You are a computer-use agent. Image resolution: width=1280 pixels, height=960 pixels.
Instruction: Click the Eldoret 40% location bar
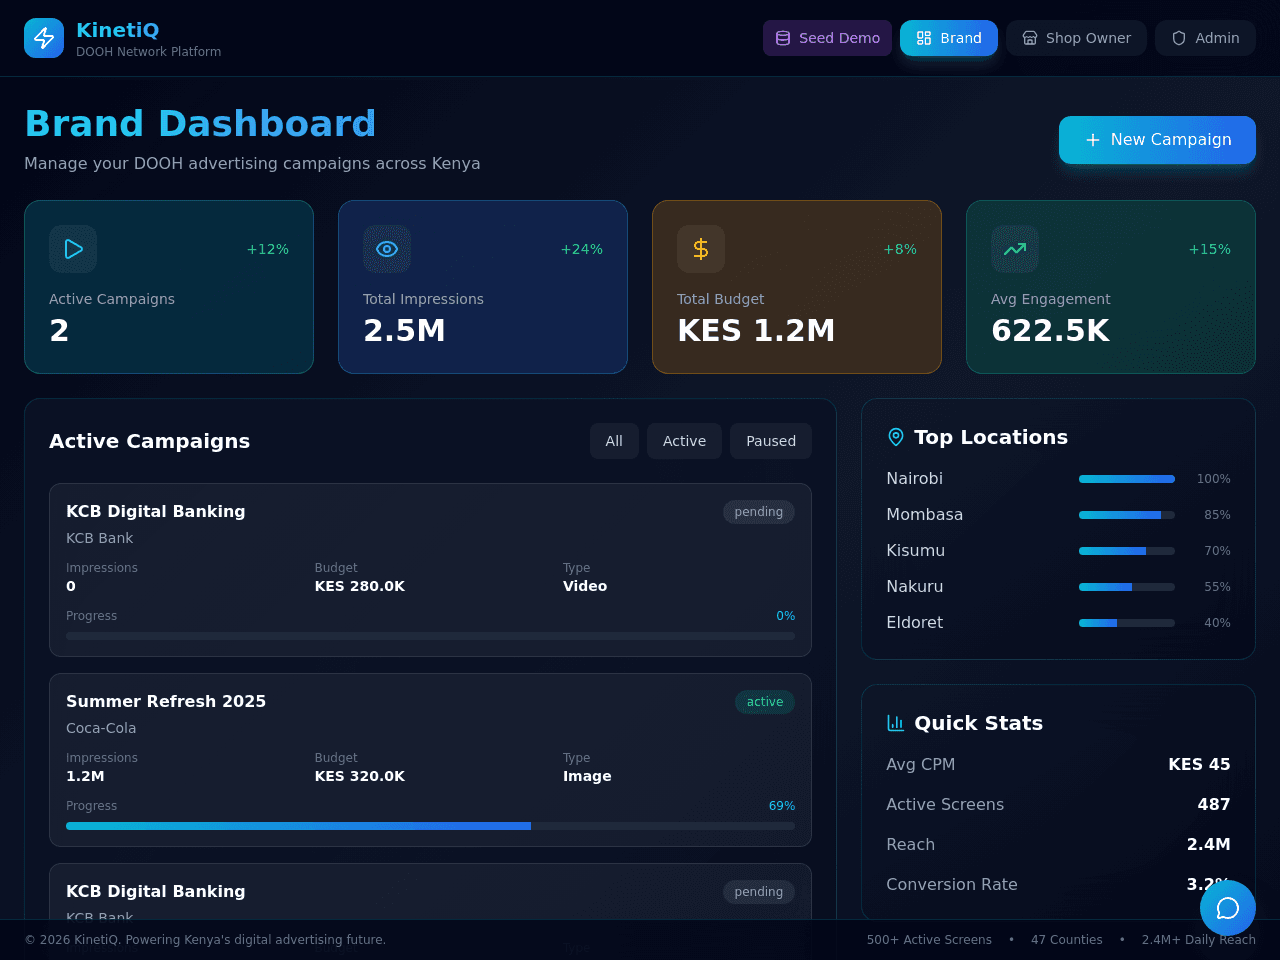pos(1127,623)
